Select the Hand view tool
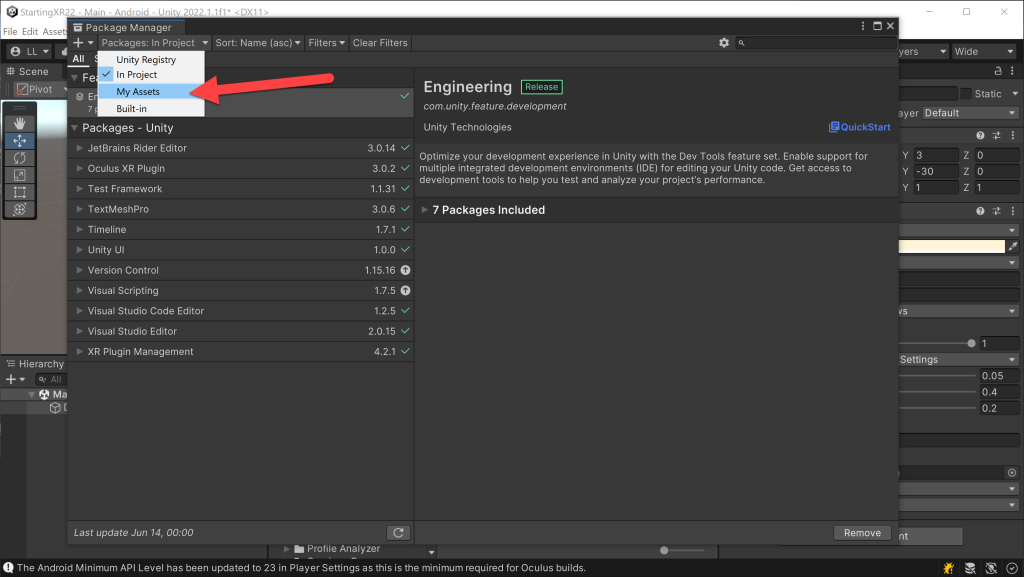The height and width of the screenshot is (577, 1024). tap(20, 123)
